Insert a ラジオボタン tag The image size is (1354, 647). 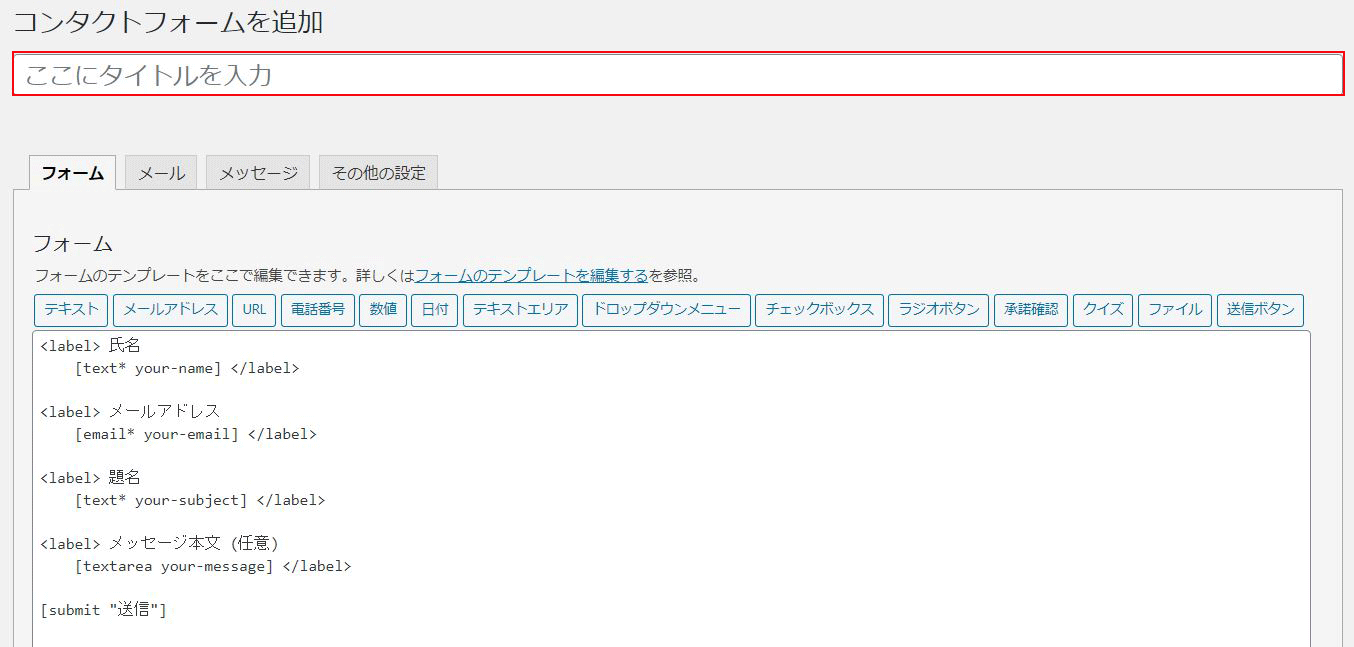(939, 310)
